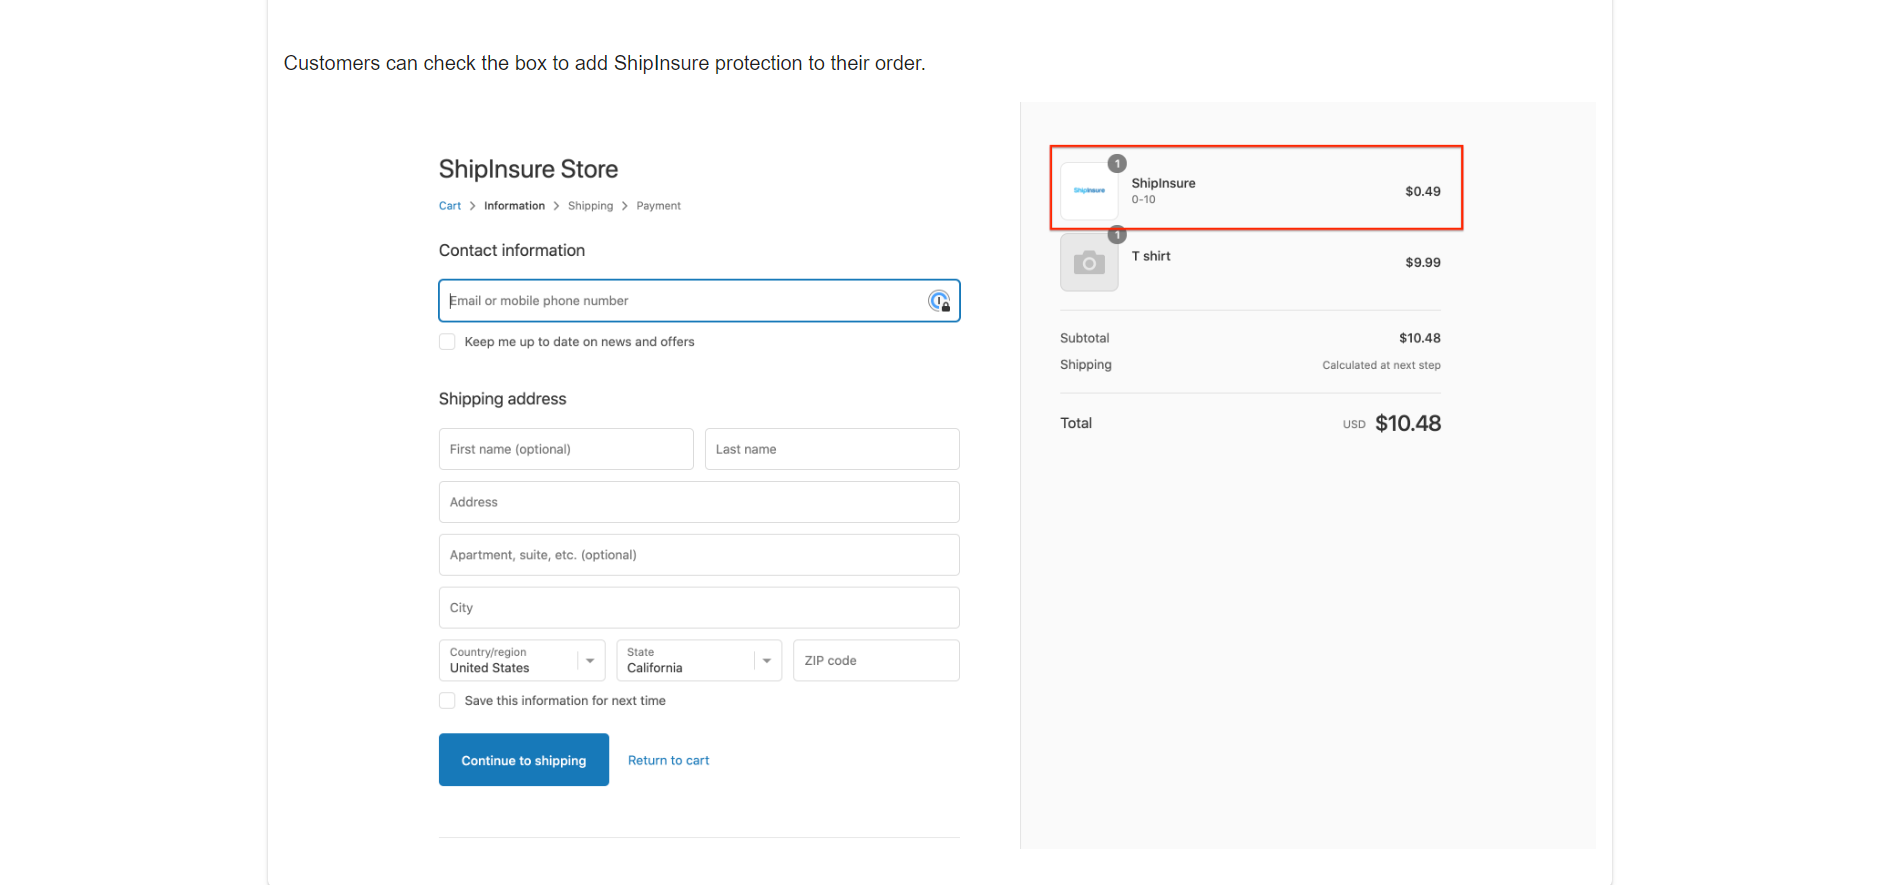Click the Continue to shipping button
Image resolution: width=1887 pixels, height=885 pixels.
[x=524, y=760]
